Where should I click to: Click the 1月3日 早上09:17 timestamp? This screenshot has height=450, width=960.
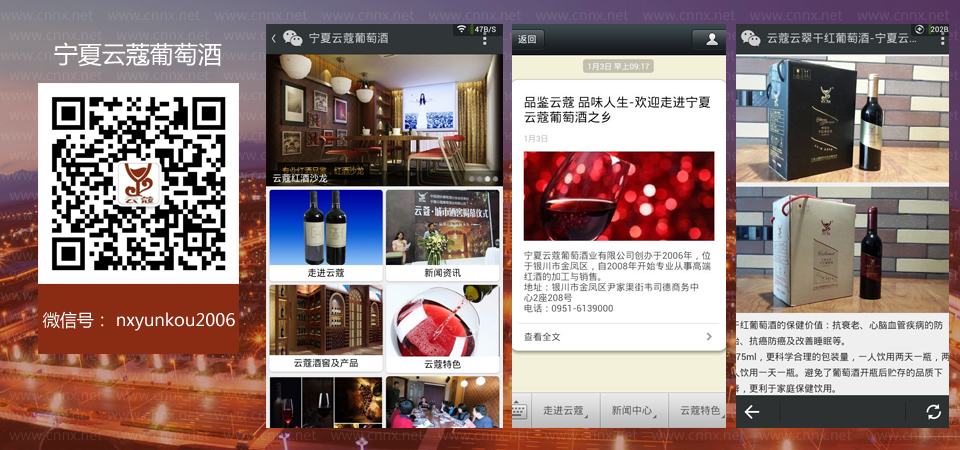618,66
